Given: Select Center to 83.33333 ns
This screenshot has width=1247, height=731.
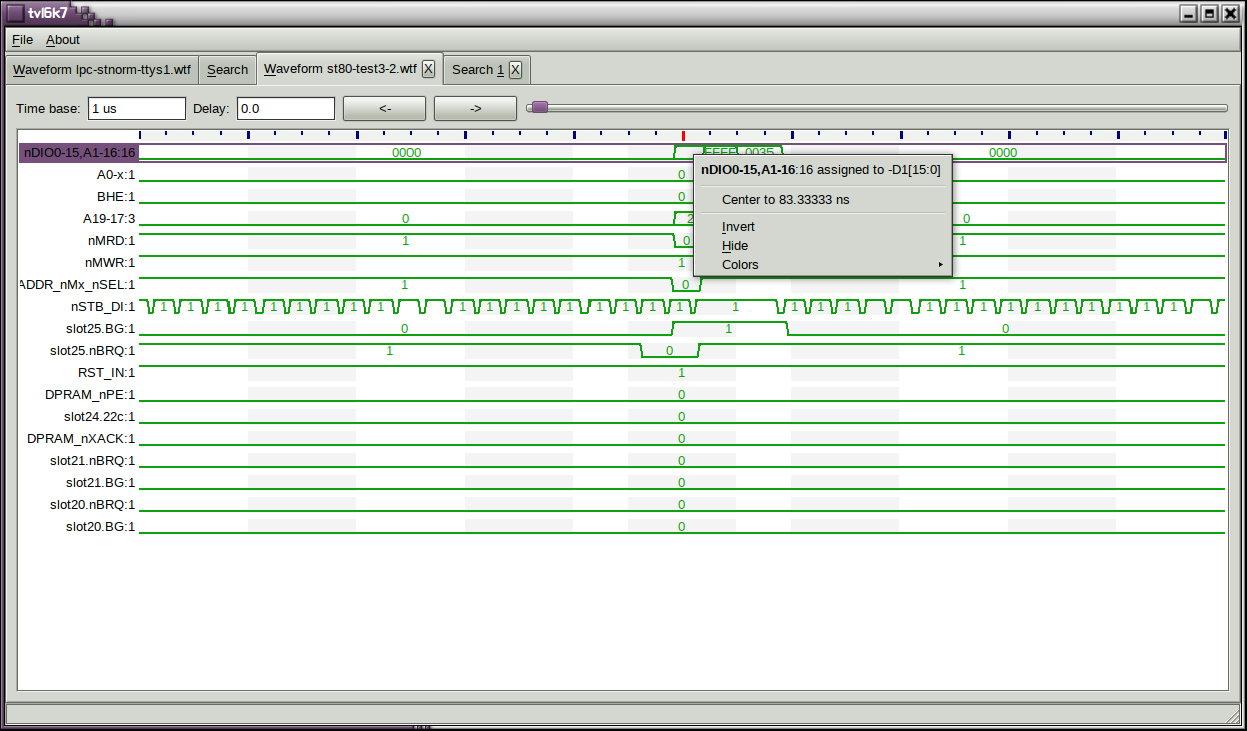Looking at the screenshot, I should [x=785, y=200].
